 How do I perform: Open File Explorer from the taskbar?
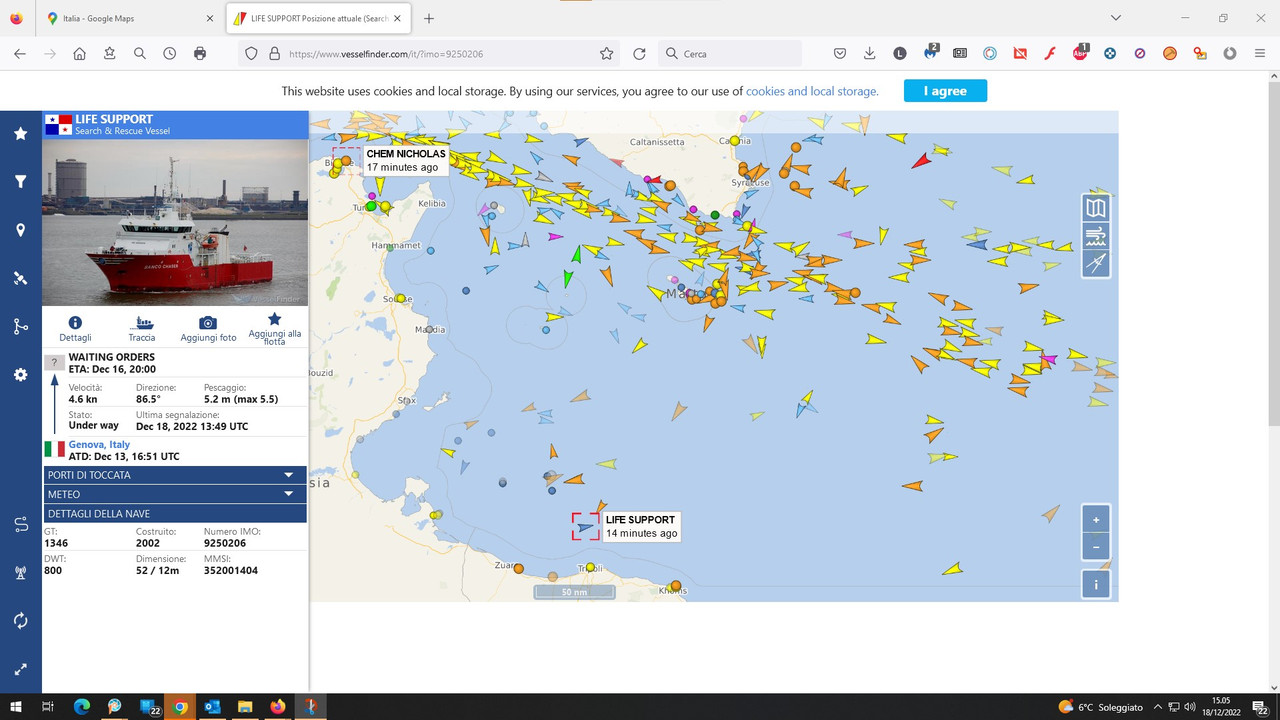point(245,707)
